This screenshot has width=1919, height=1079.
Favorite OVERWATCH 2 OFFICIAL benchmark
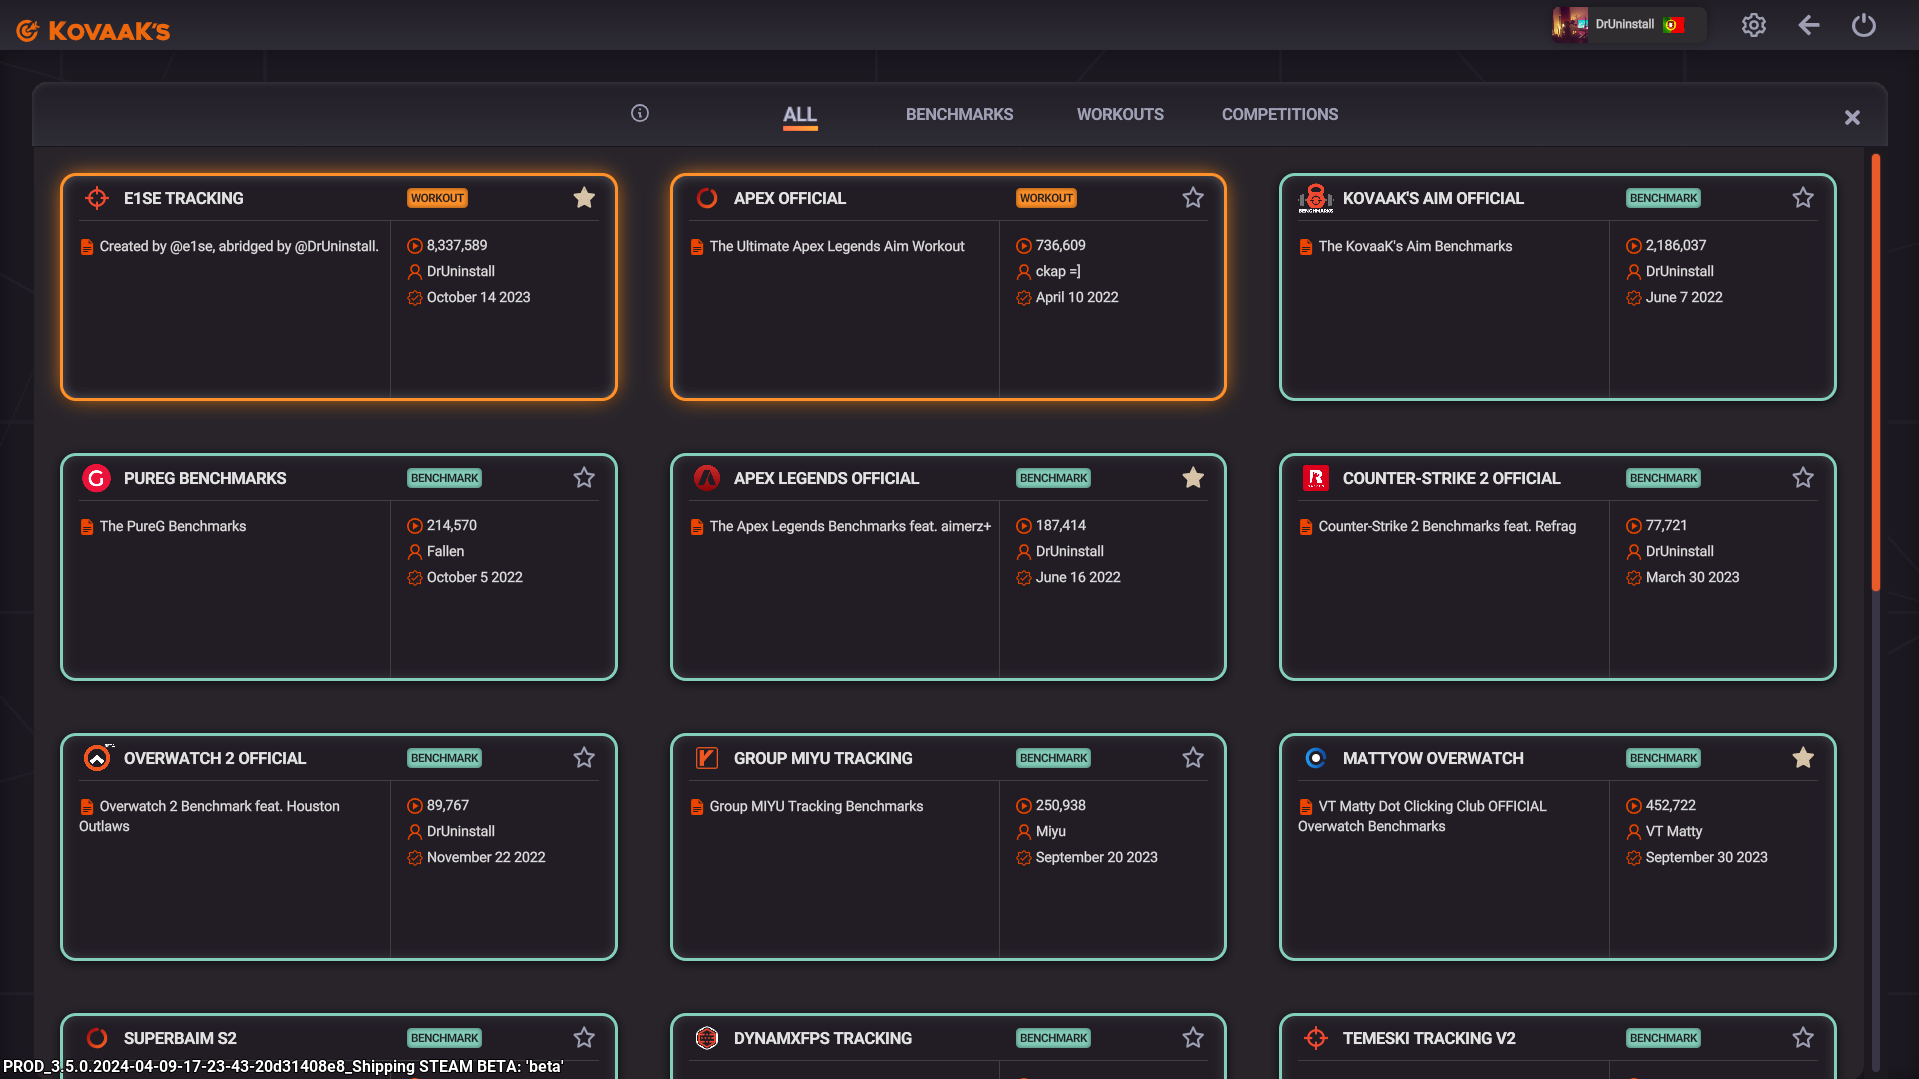coord(584,758)
